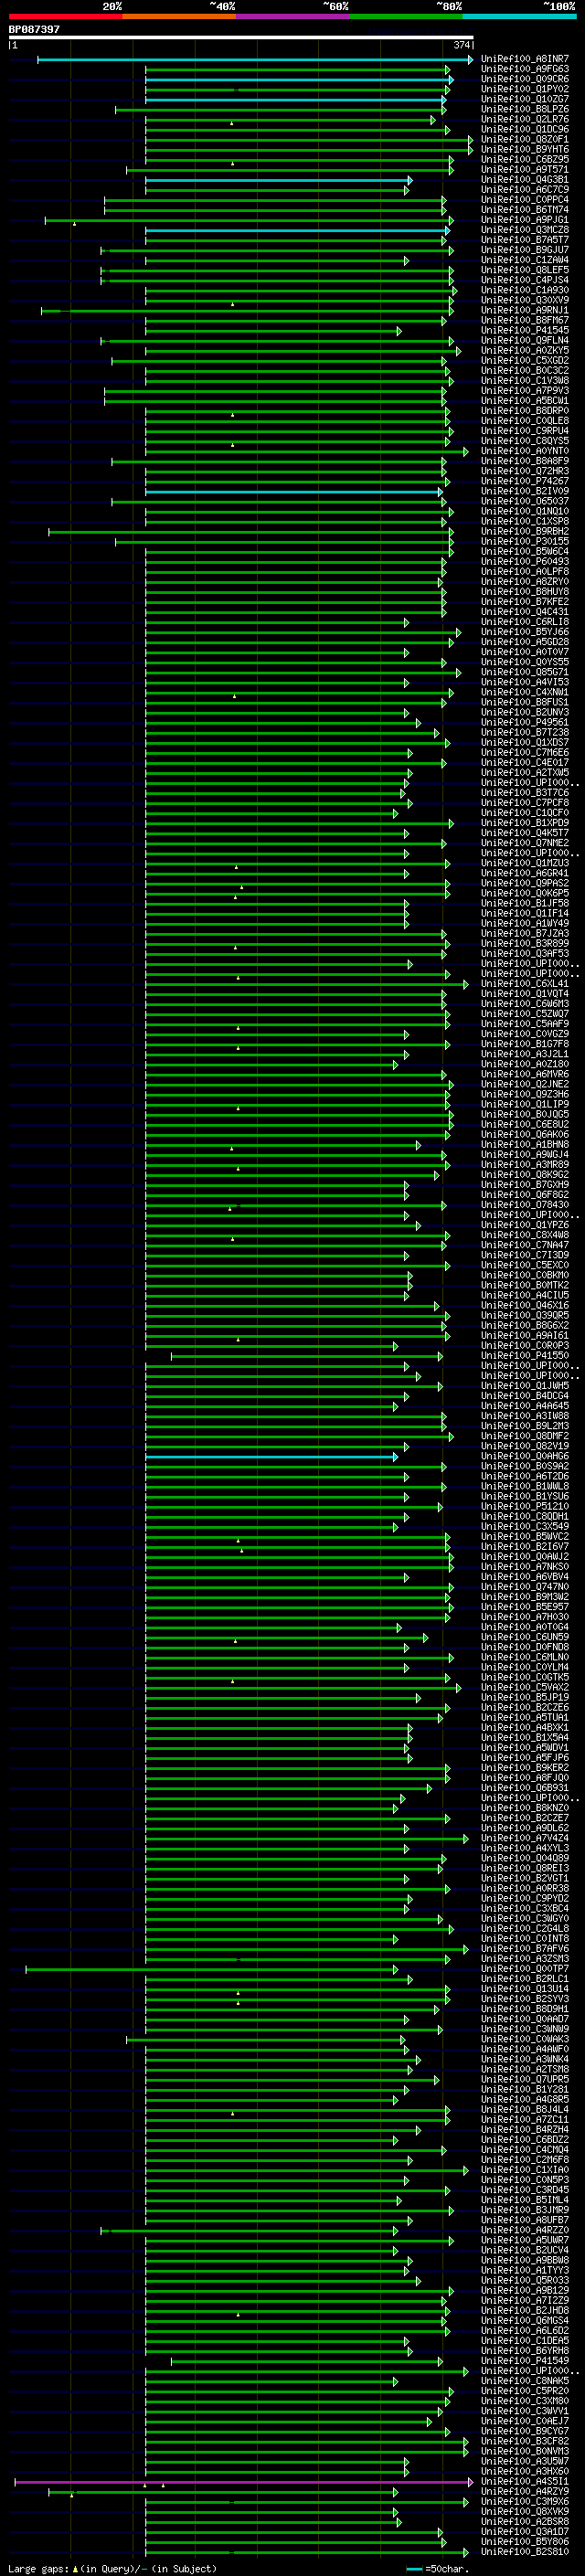The width and height of the screenshot is (585, 2576).
Task: Click the cyan ~100% identity legend segment
Action: (x=519, y=16)
